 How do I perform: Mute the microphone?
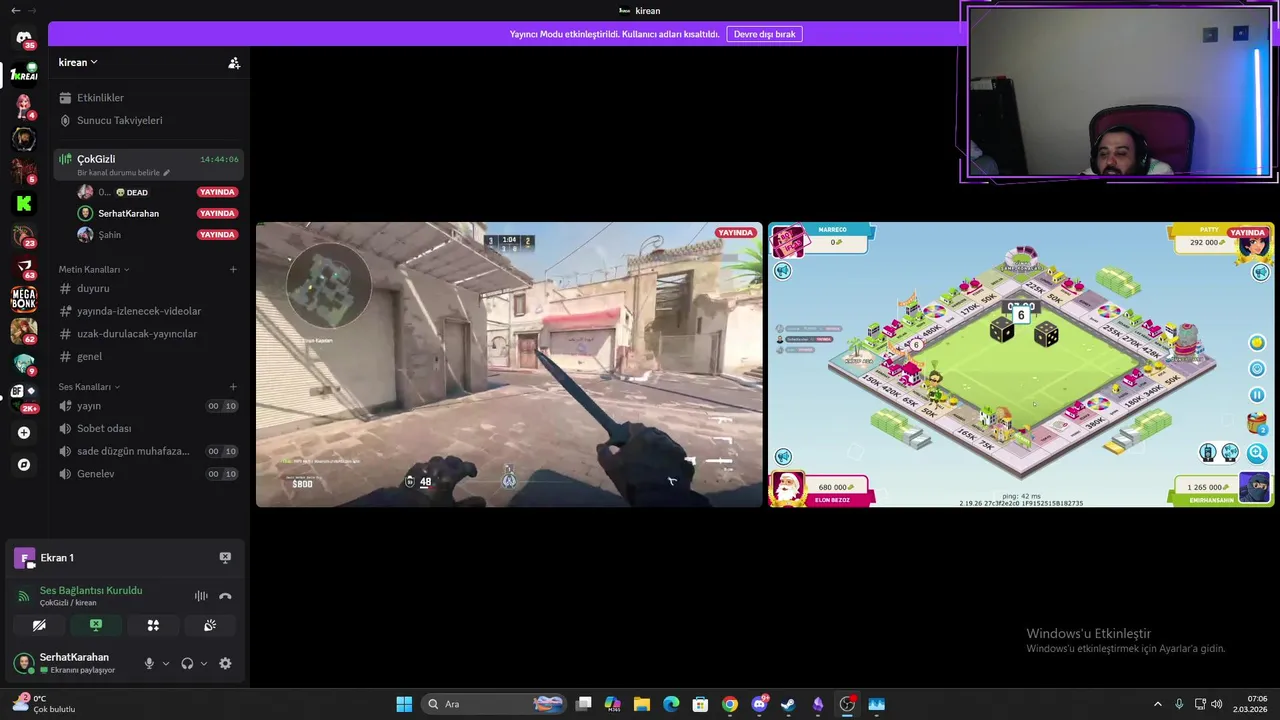(149, 663)
